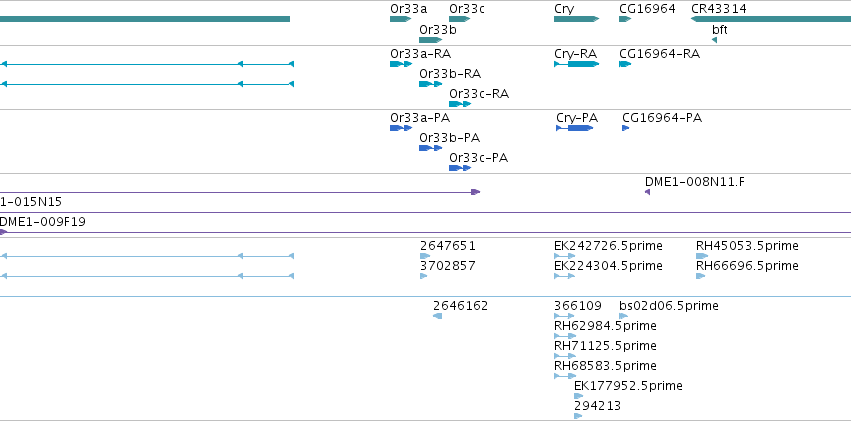Select the Cry-PA protein label
This screenshot has height=421, width=851.
577,118
